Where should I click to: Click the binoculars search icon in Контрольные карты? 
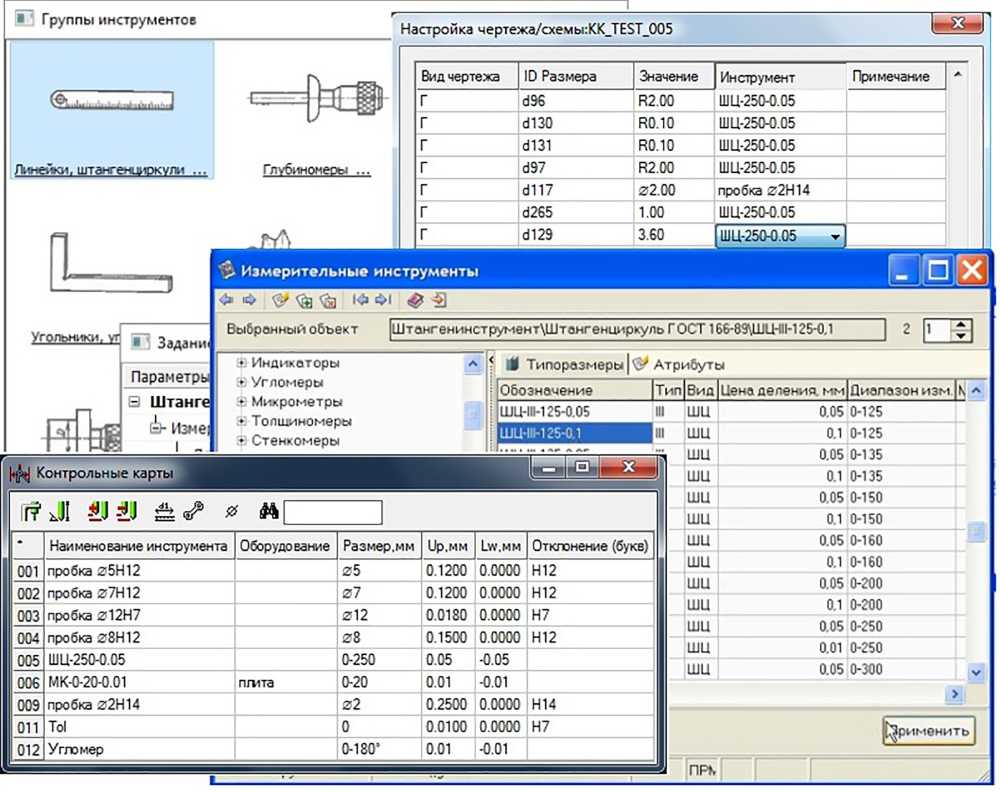coord(268,512)
